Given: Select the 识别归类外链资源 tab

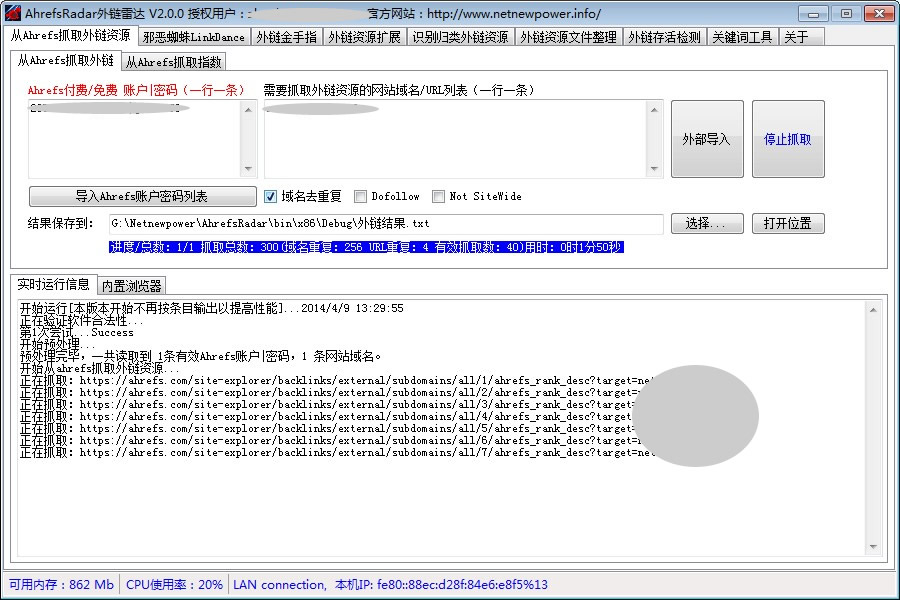Looking at the screenshot, I should pyautogui.click(x=460, y=37).
